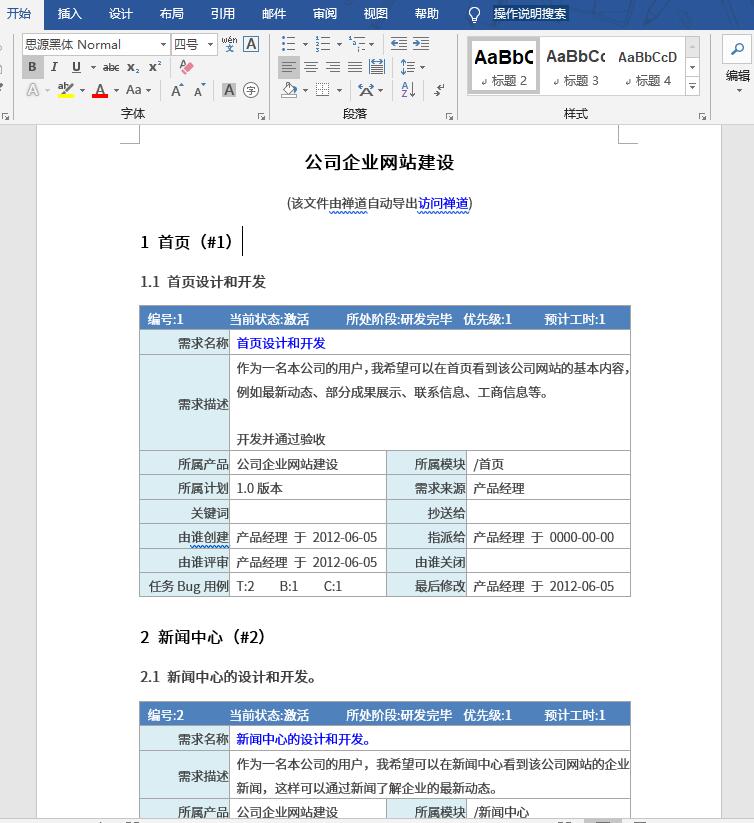Click the sort A-Z icon
Image resolution: width=754 pixels, height=823 pixels.
tap(408, 90)
